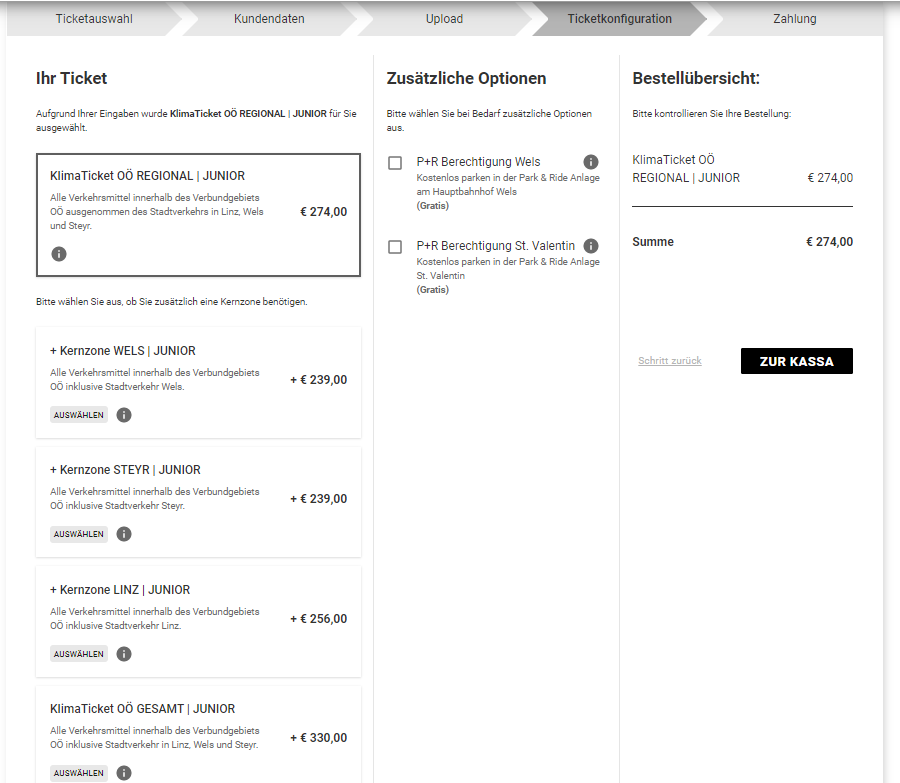Click P+R Berechtigung Wels label
This screenshot has height=783, width=900.
coord(478,162)
